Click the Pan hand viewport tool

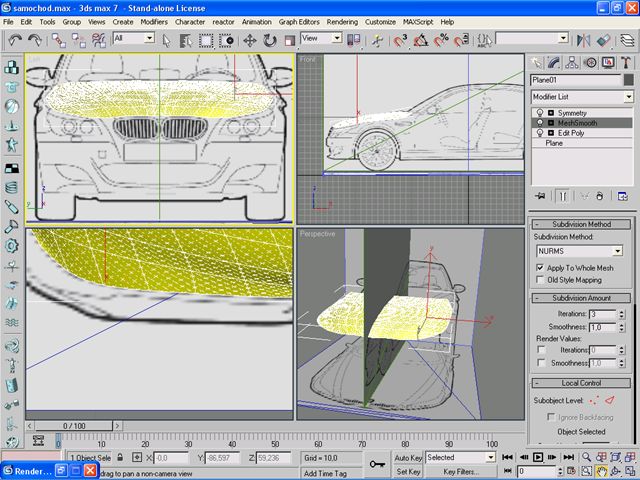[x=601, y=471]
